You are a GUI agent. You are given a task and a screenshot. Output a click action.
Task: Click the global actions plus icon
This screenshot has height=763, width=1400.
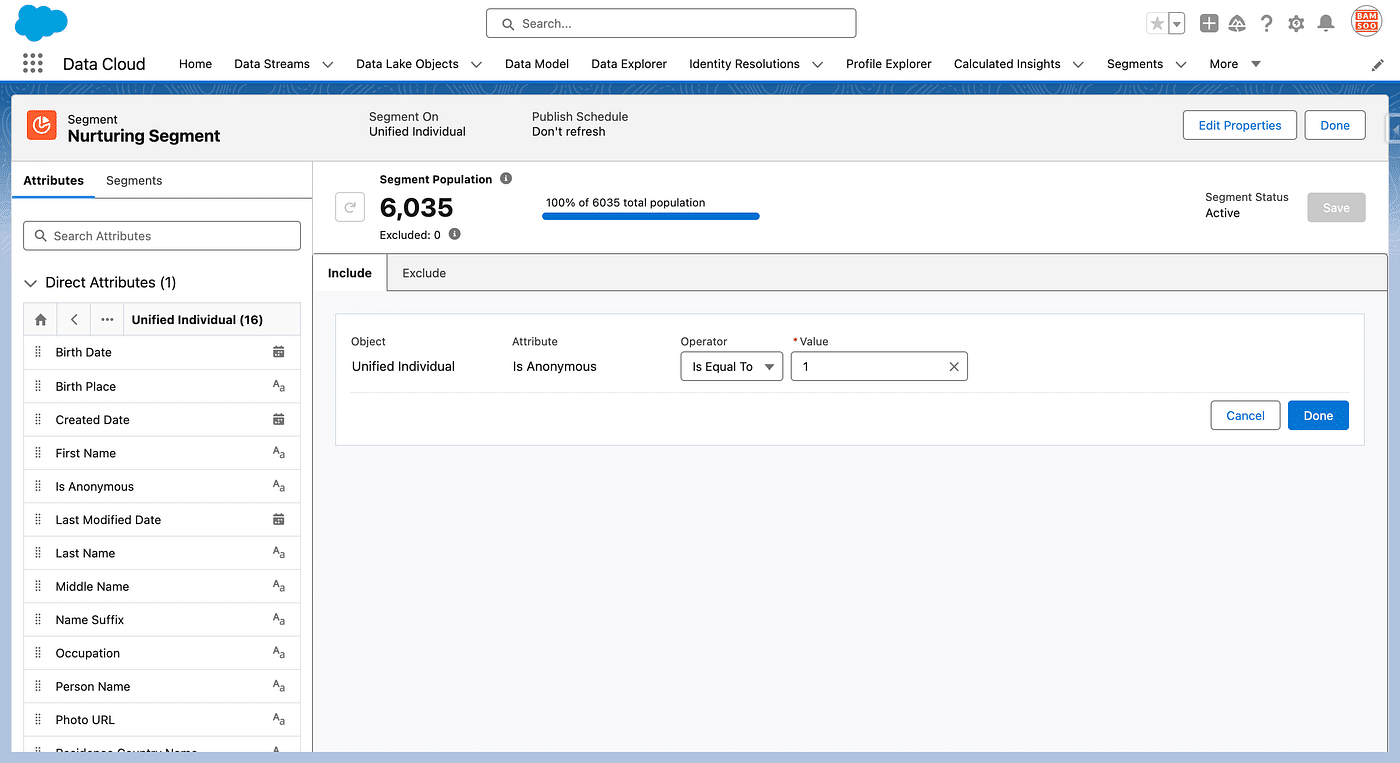[1209, 23]
